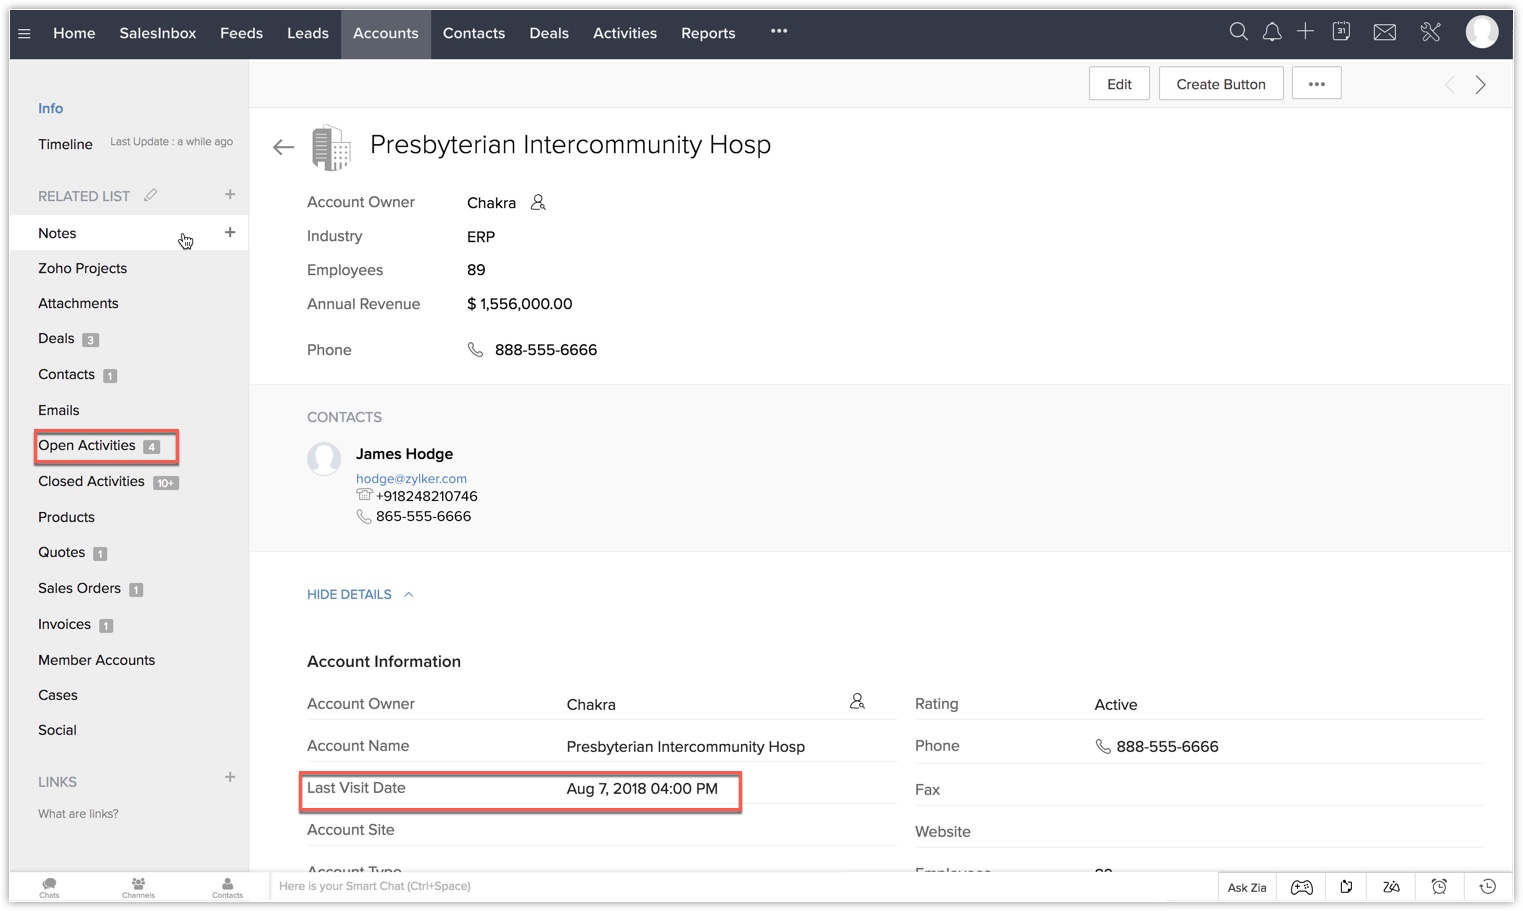Collapse details with Hide Details chevron
The image size is (1523, 911).
(408, 594)
